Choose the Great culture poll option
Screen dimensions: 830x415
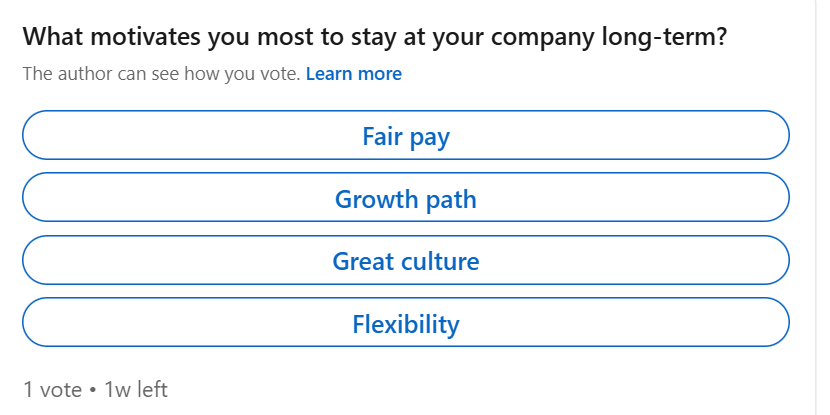[406, 261]
